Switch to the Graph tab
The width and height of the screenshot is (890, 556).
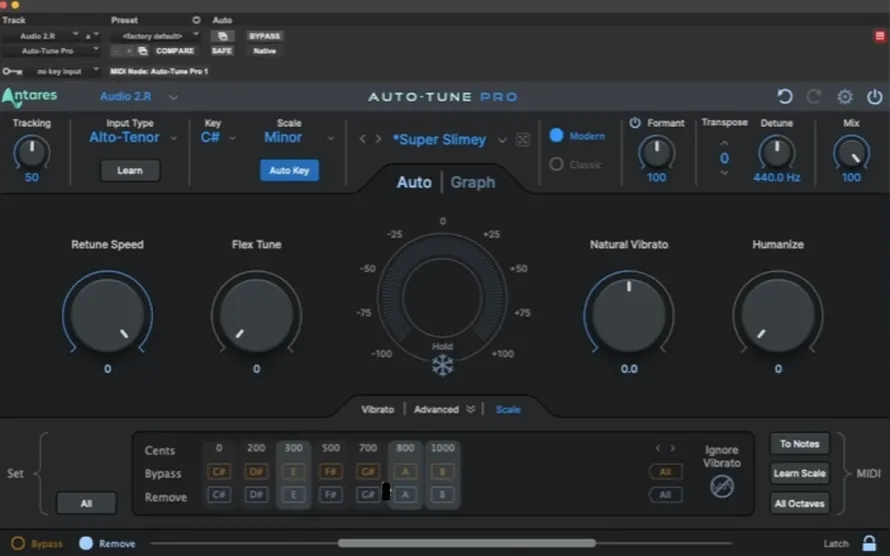point(473,182)
